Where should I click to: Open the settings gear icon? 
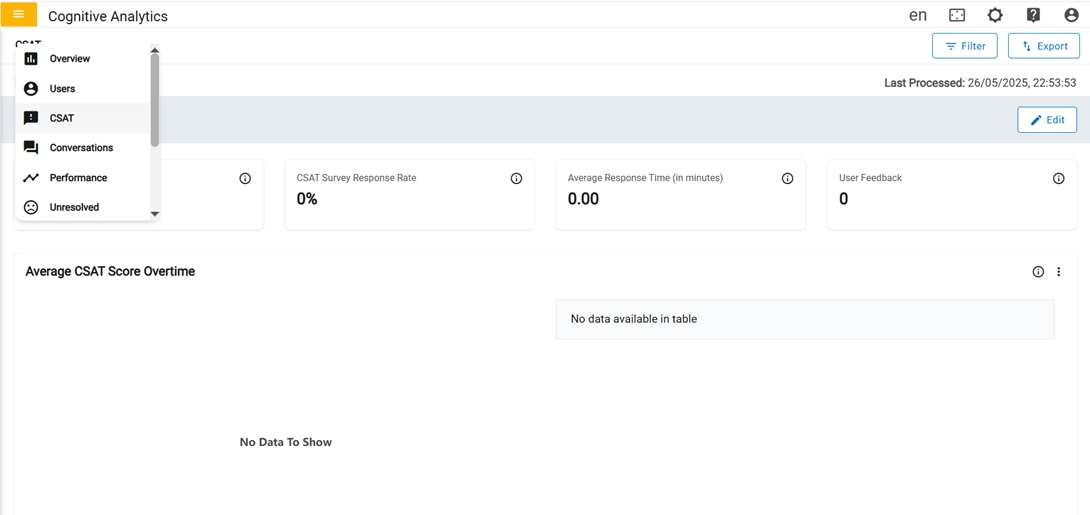tap(995, 15)
